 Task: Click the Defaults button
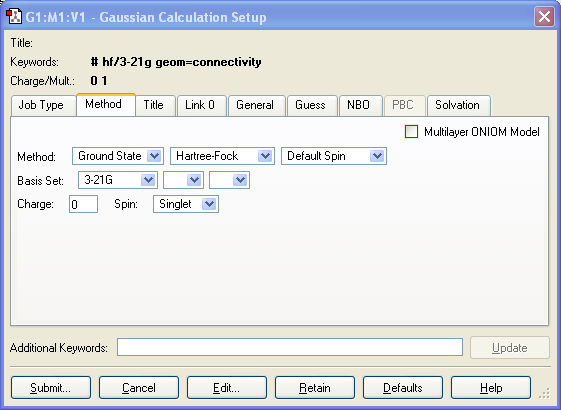[403, 387]
